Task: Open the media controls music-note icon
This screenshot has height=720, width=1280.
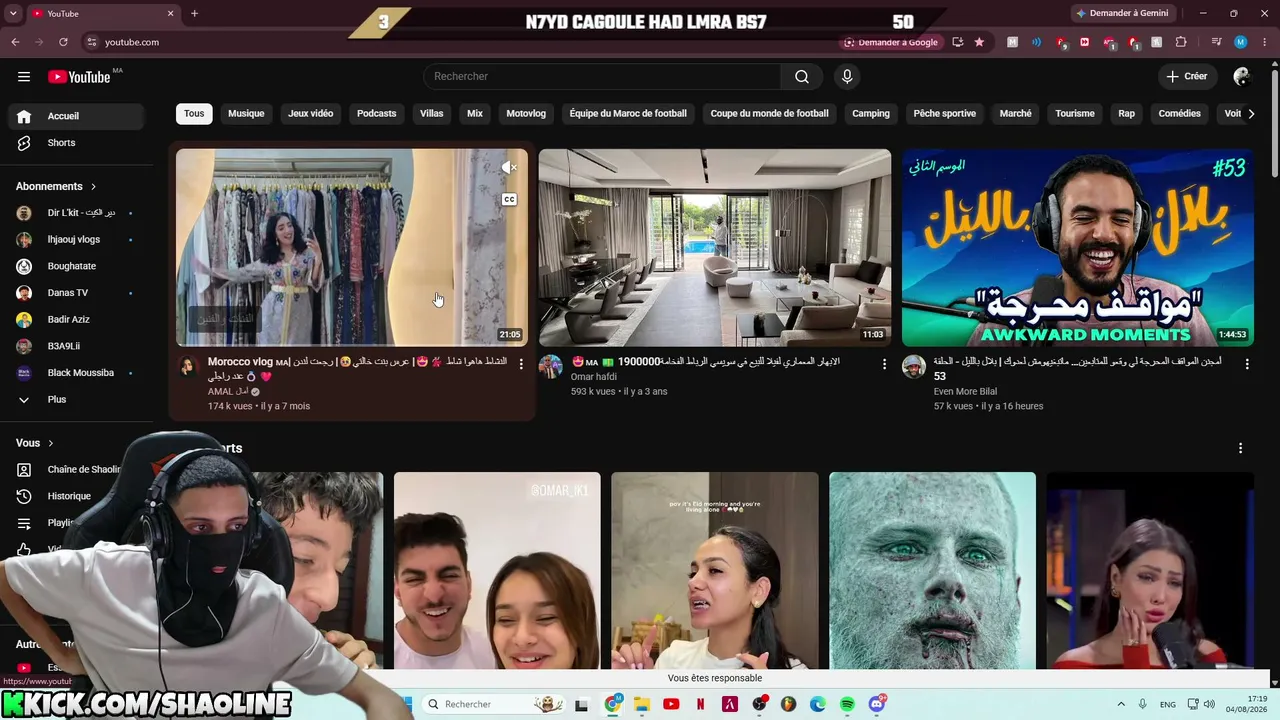Action: [x=1217, y=42]
